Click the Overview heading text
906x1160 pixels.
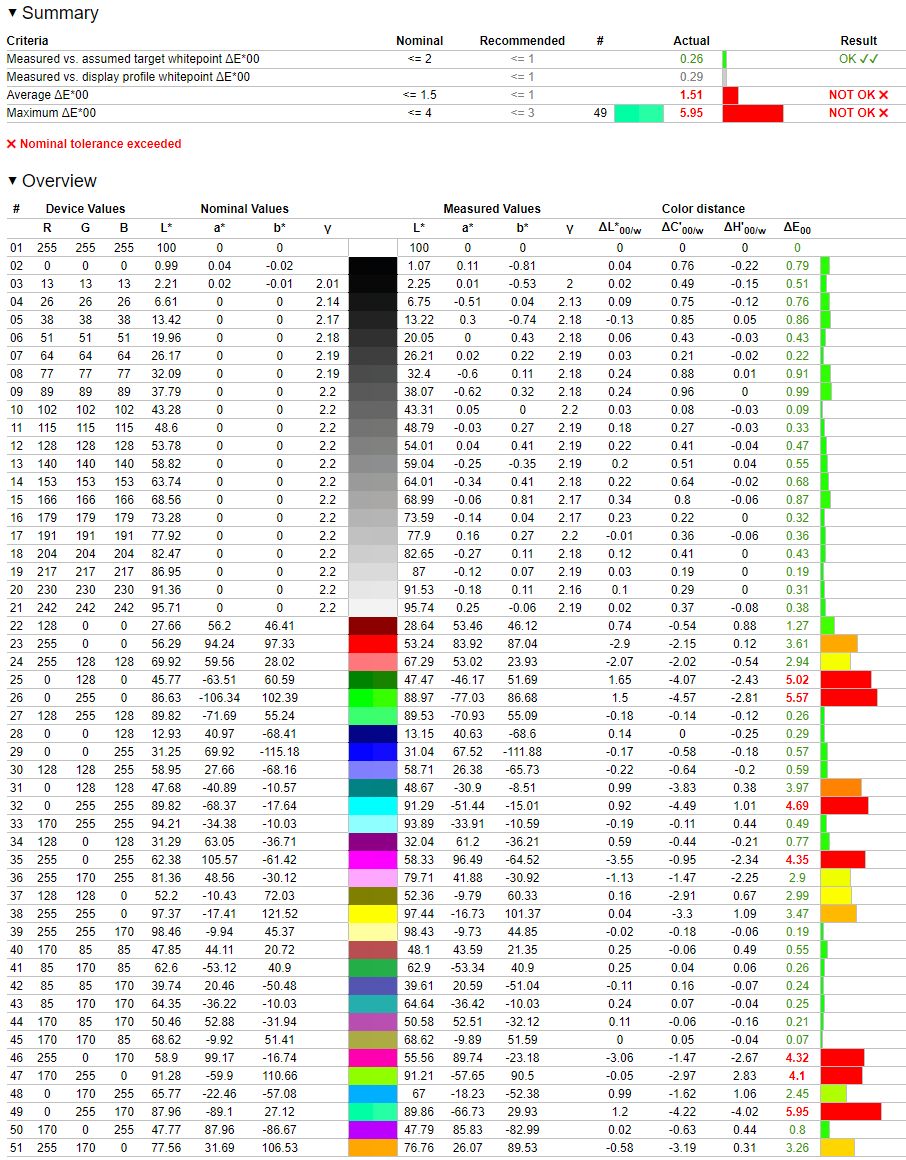coord(59,181)
